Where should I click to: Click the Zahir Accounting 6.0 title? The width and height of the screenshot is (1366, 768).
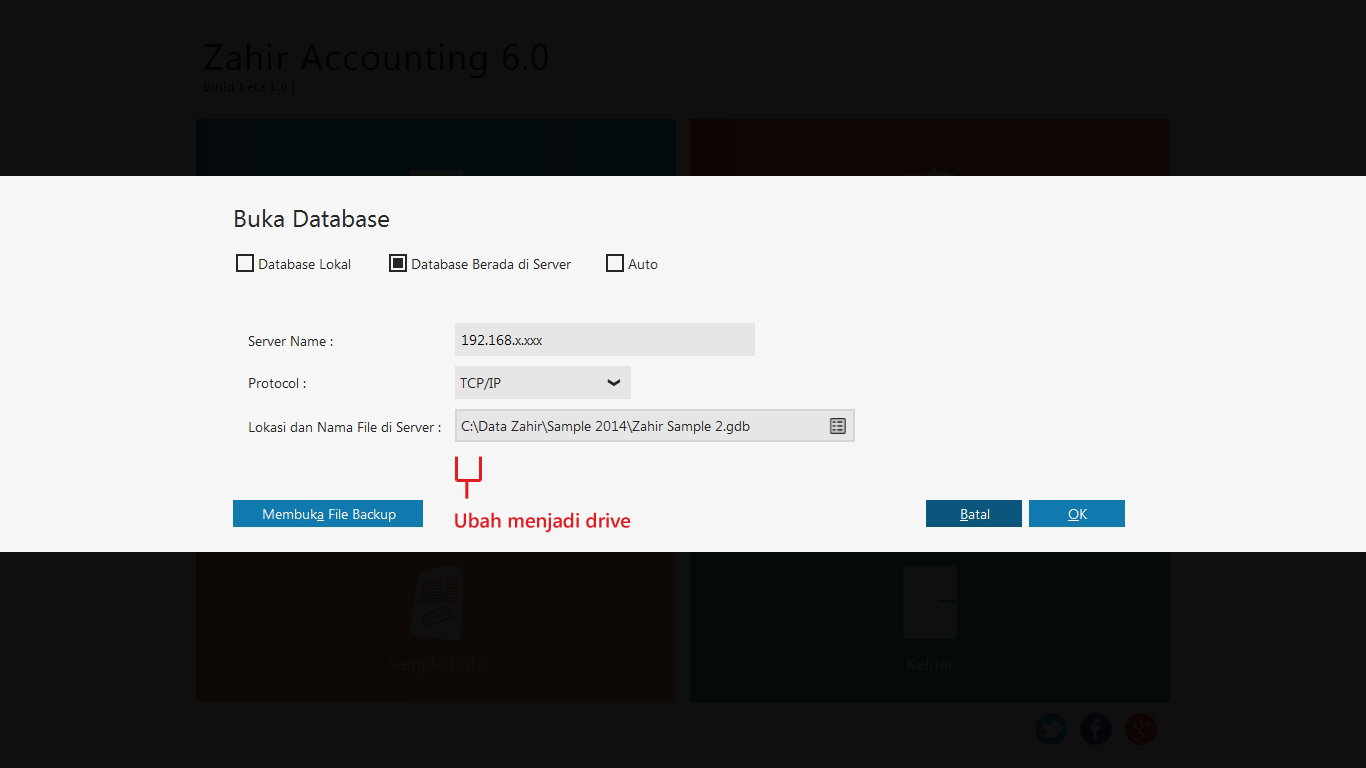pos(376,58)
